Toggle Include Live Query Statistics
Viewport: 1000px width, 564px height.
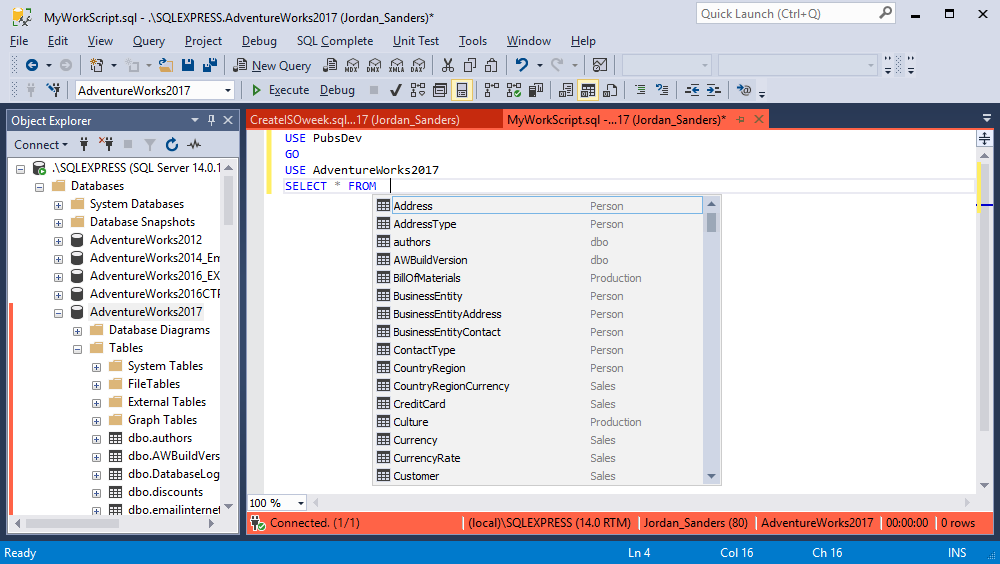[x=514, y=90]
